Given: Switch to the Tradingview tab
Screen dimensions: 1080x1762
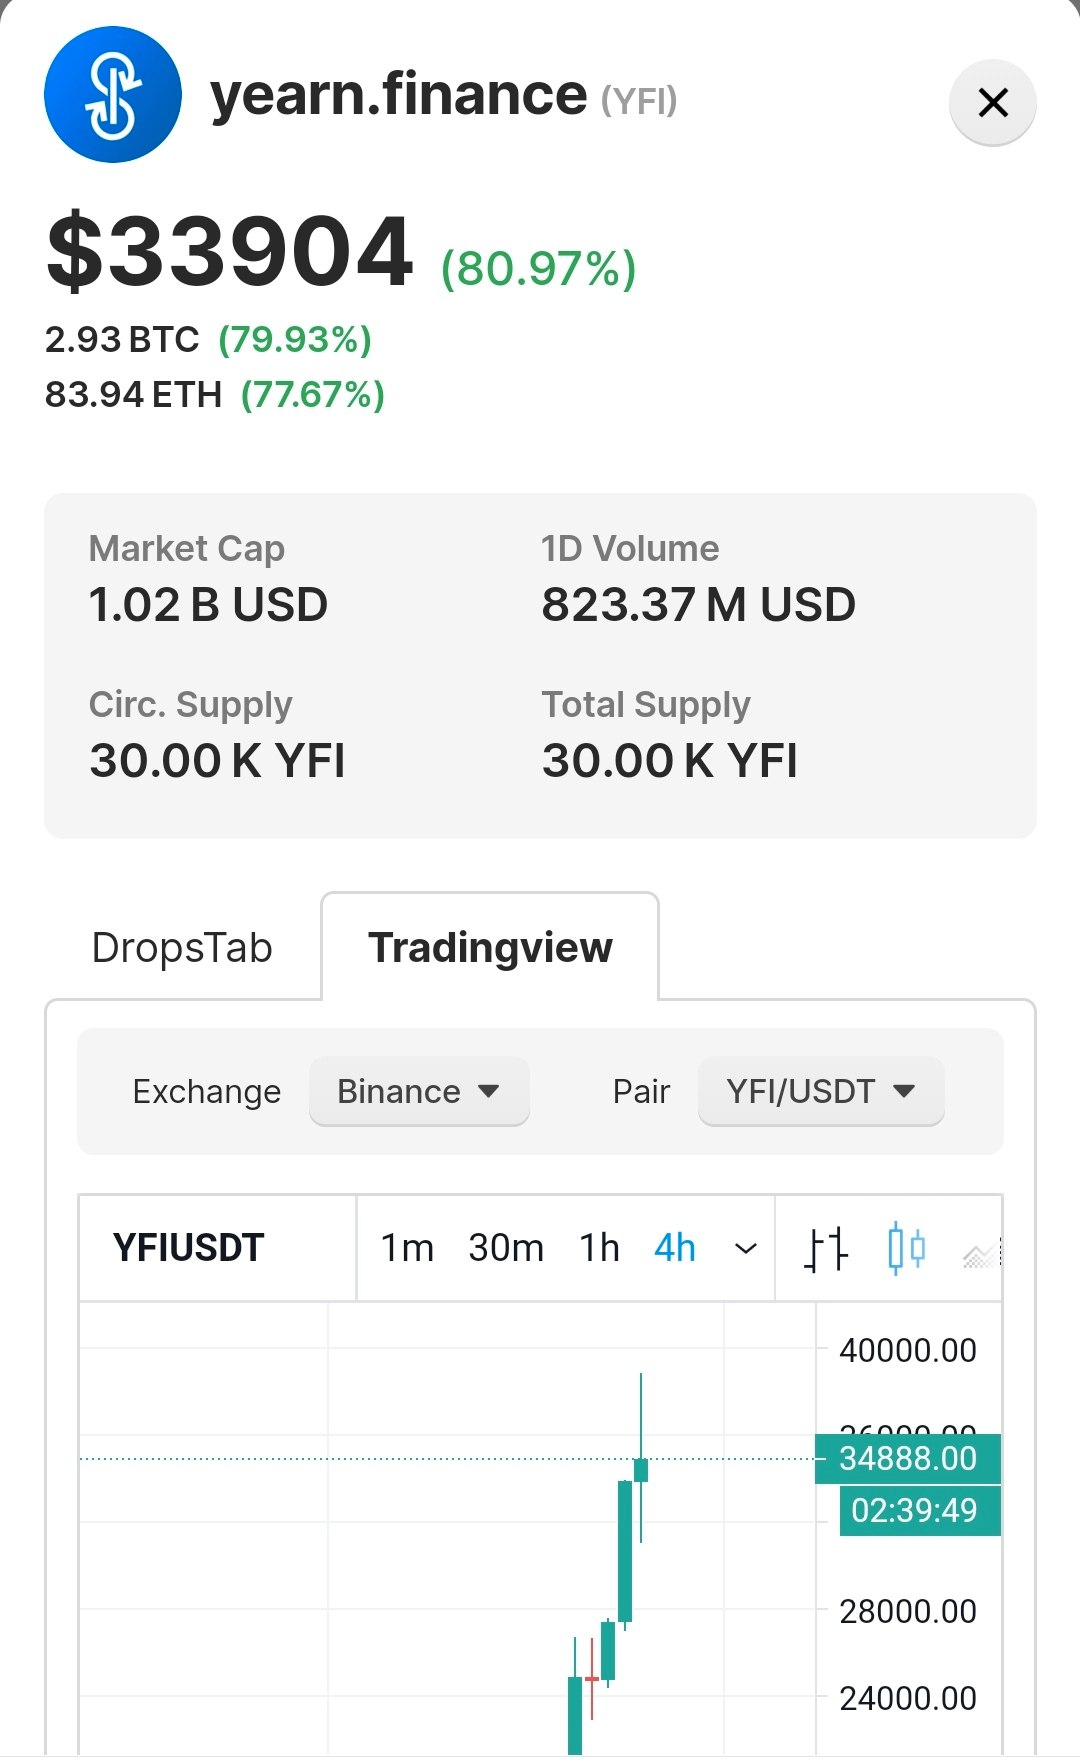Looking at the screenshot, I should pyautogui.click(x=490, y=948).
